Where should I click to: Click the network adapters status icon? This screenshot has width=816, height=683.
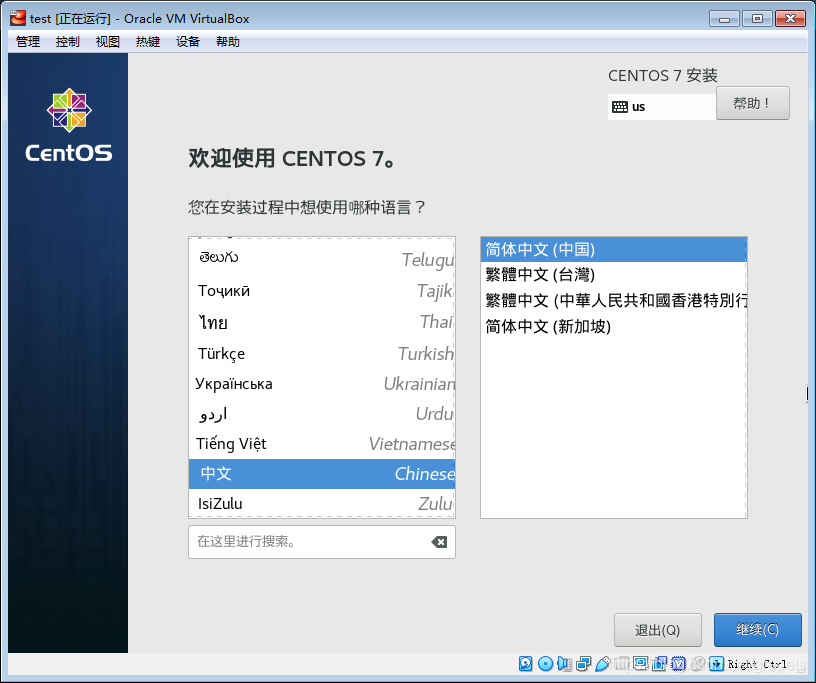click(x=583, y=664)
